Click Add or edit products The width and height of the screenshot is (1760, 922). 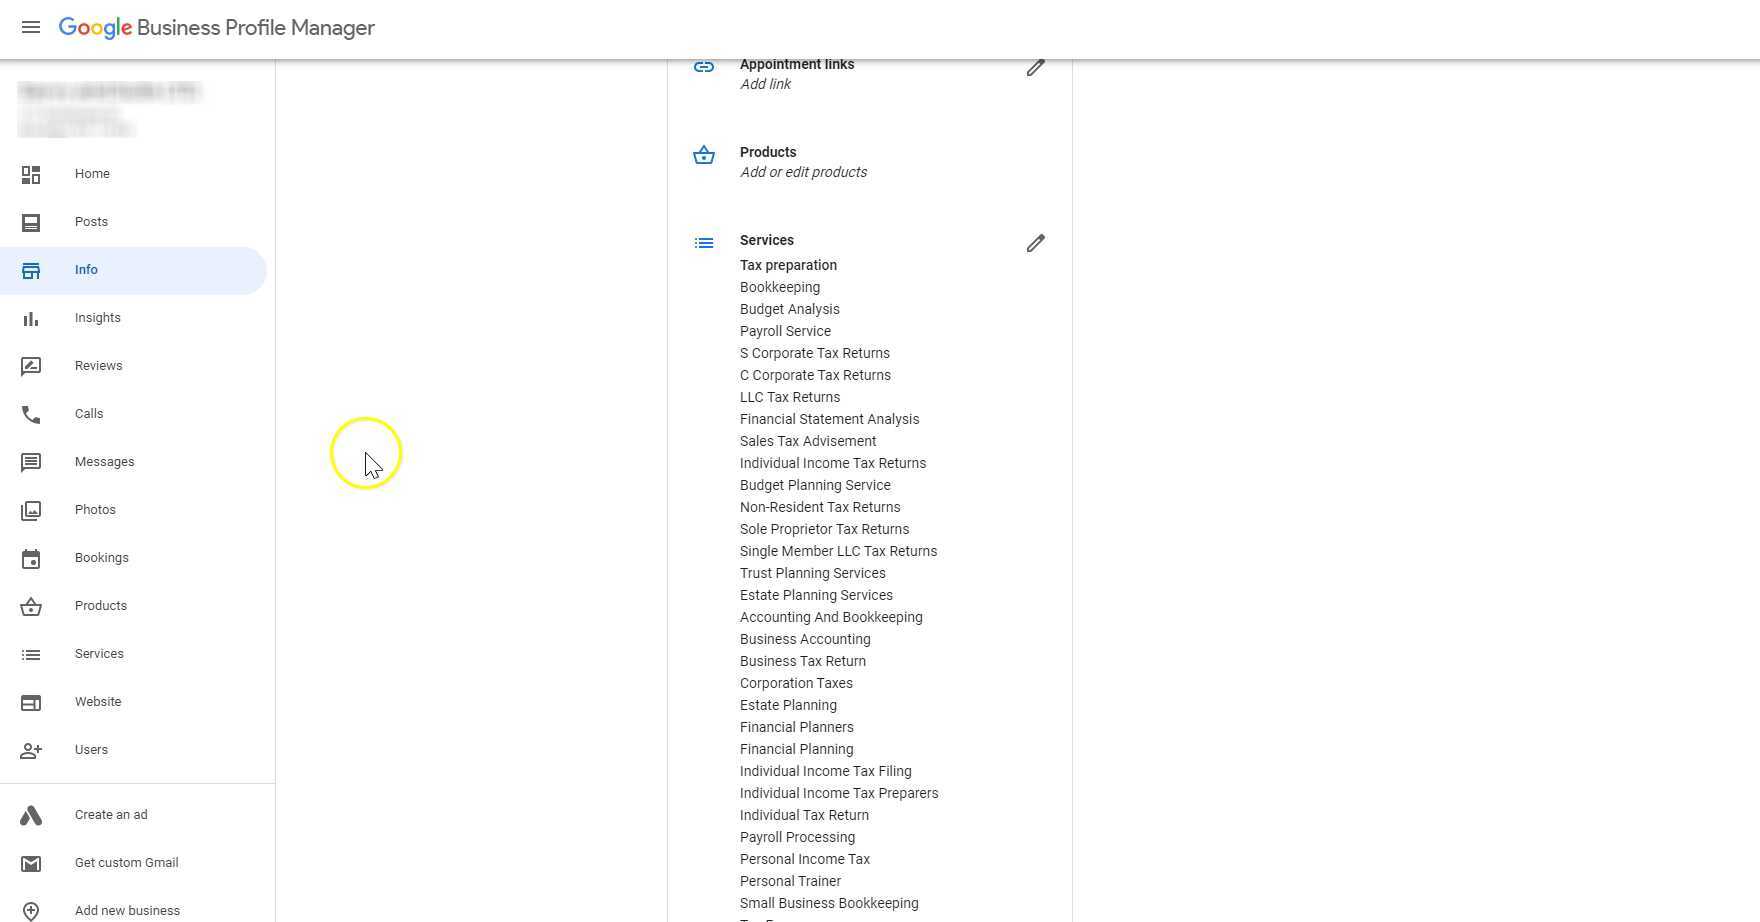tap(803, 172)
